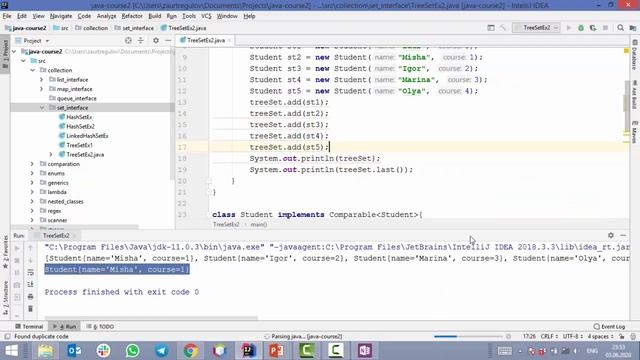The width and height of the screenshot is (640, 360).
Task: Open Run panel settings gear
Action: (611, 236)
